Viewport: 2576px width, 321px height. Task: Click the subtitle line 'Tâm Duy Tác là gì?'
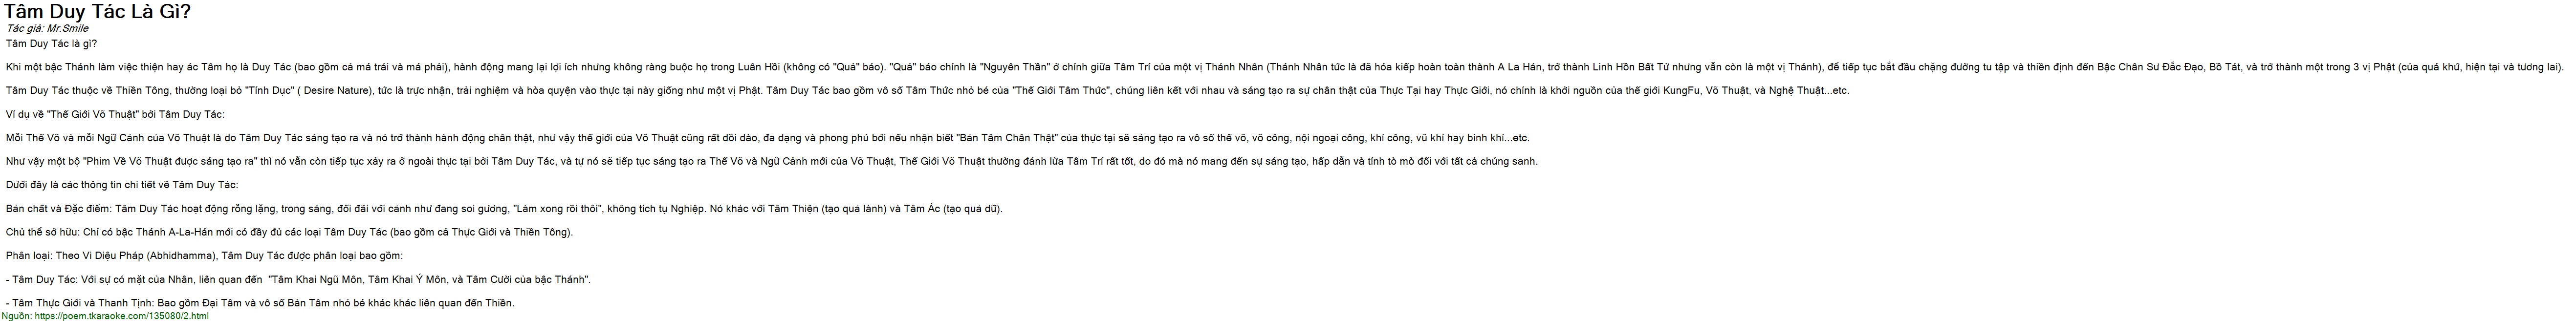click(51, 44)
